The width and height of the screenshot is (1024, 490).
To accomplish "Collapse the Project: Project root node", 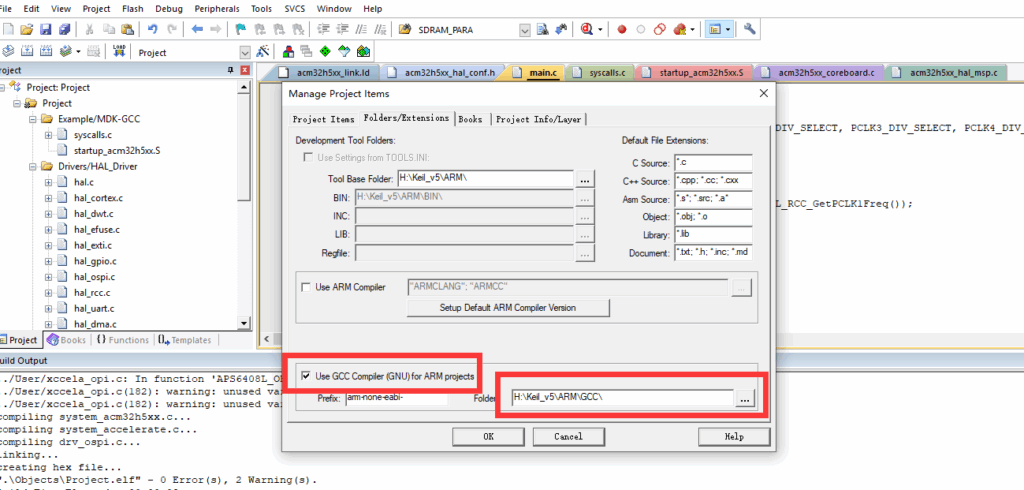I will click(2, 88).
